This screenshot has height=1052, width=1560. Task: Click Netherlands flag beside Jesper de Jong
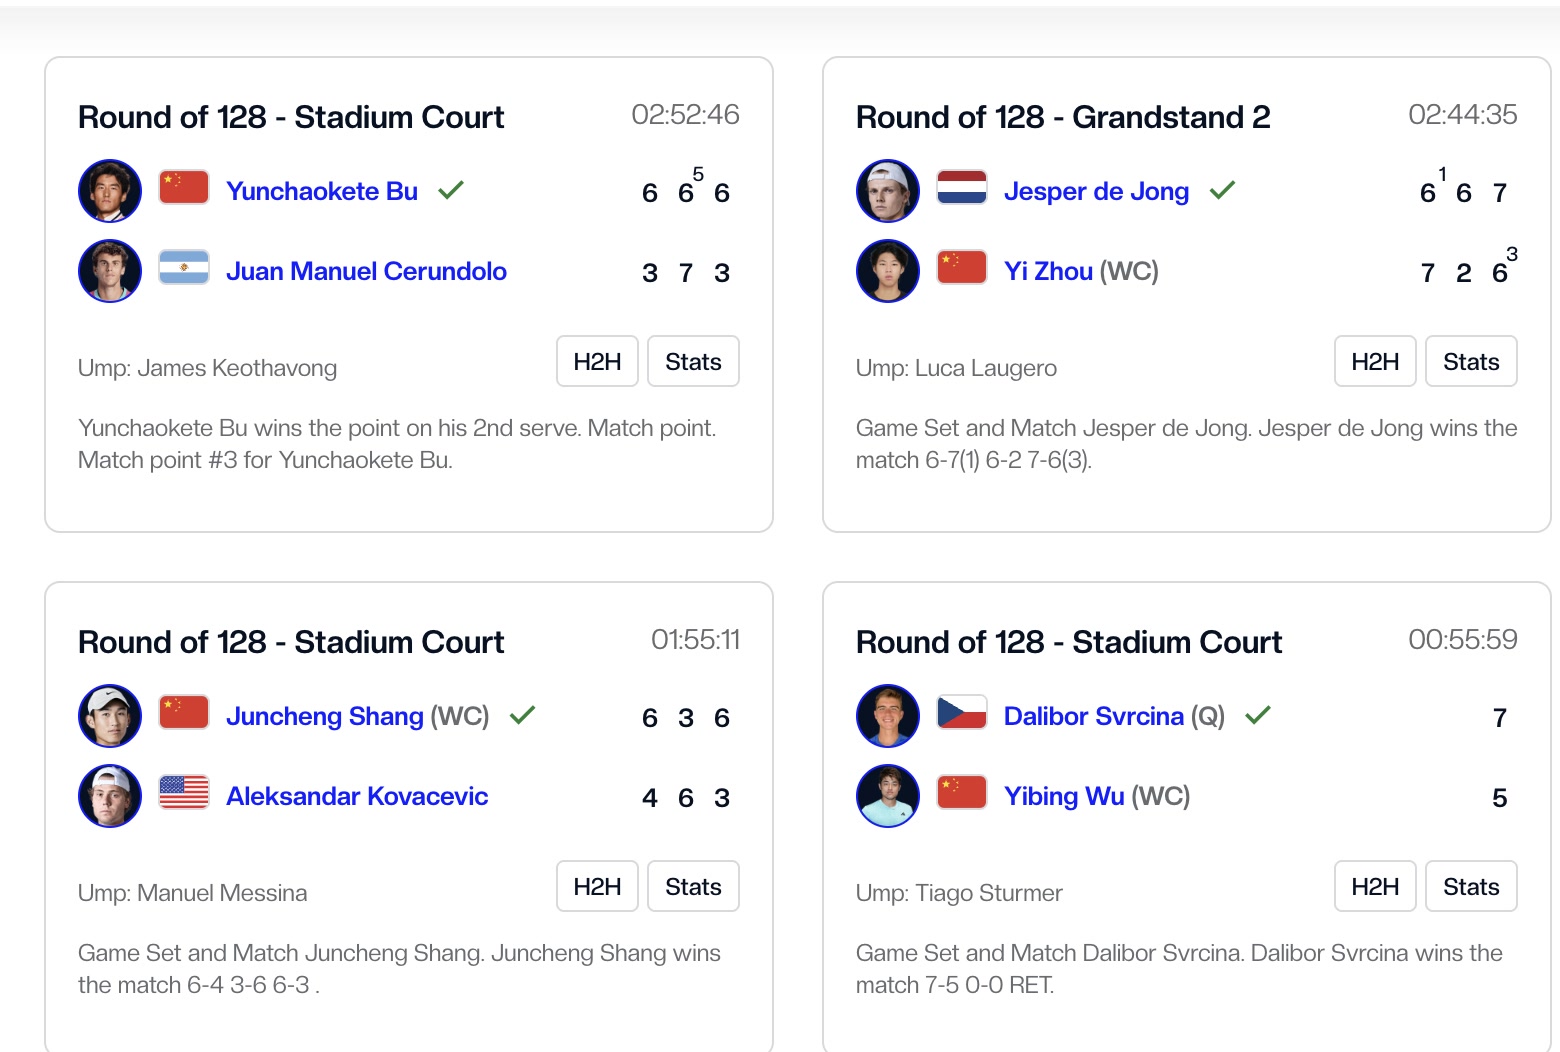point(962,188)
